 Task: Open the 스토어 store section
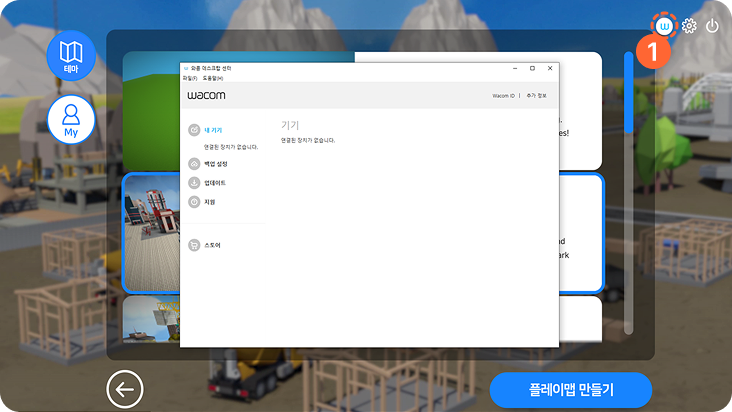pyautogui.click(x=210, y=244)
